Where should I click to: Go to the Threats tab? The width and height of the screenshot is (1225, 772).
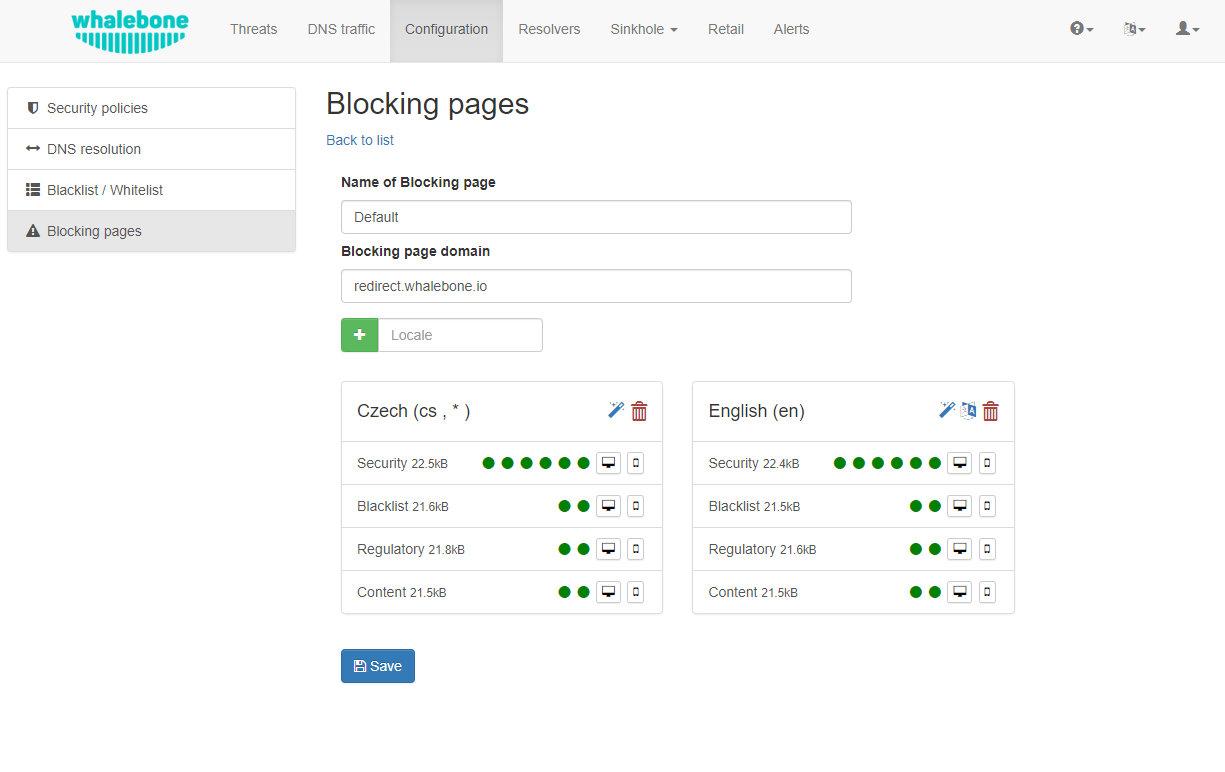tap(253, 29)
